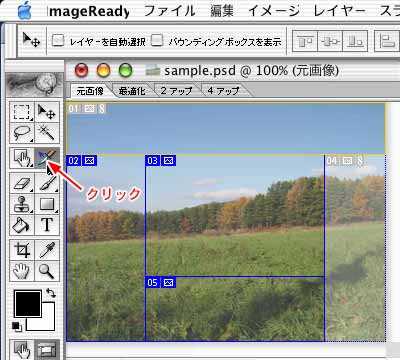Switch to the 最適化 tab
The width and height of the screenshot is (400, 360).
tap(132, 91)
